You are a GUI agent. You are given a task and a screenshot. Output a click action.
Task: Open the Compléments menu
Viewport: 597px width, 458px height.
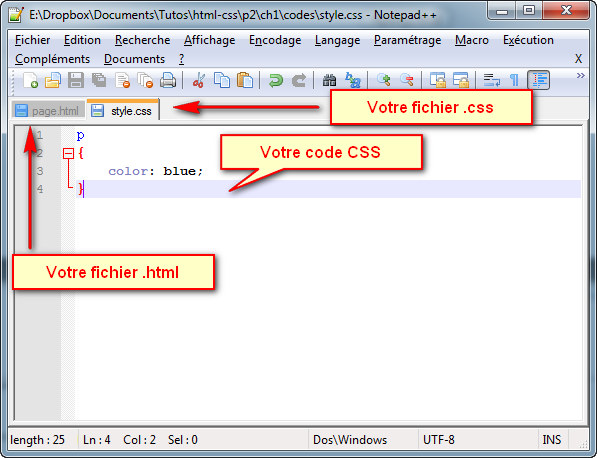53,59
